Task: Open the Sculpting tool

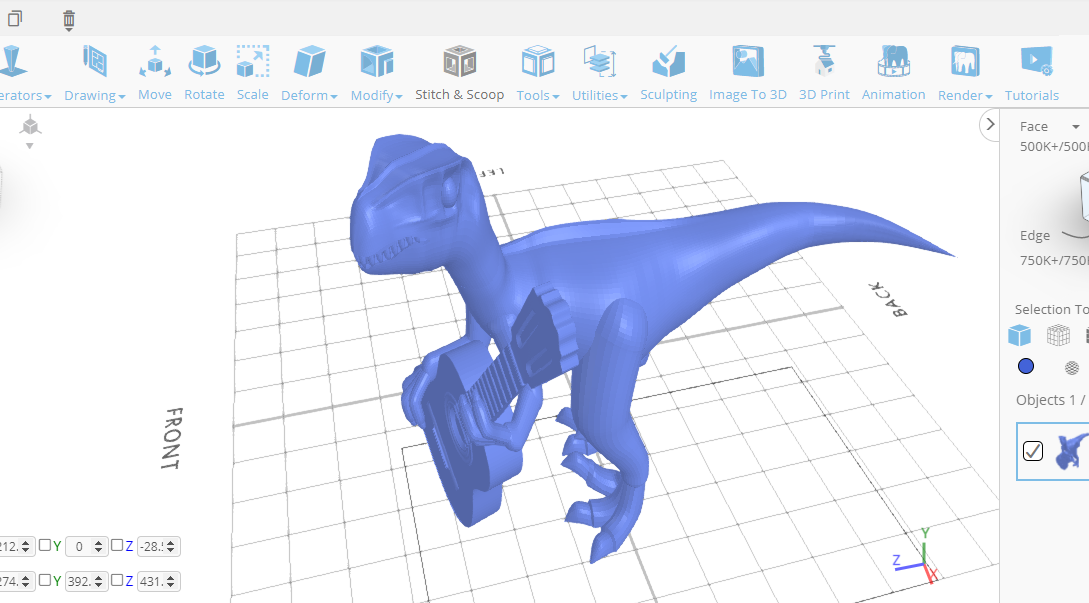Action: click(668, 74)
